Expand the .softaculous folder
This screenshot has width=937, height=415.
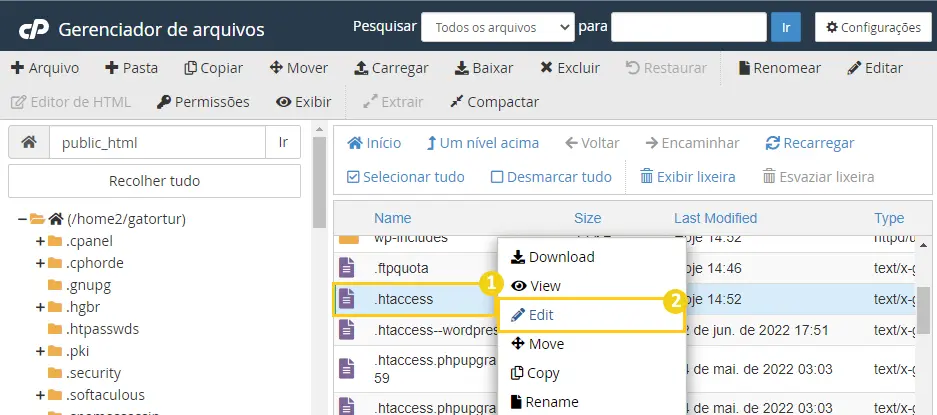point(40,395)
